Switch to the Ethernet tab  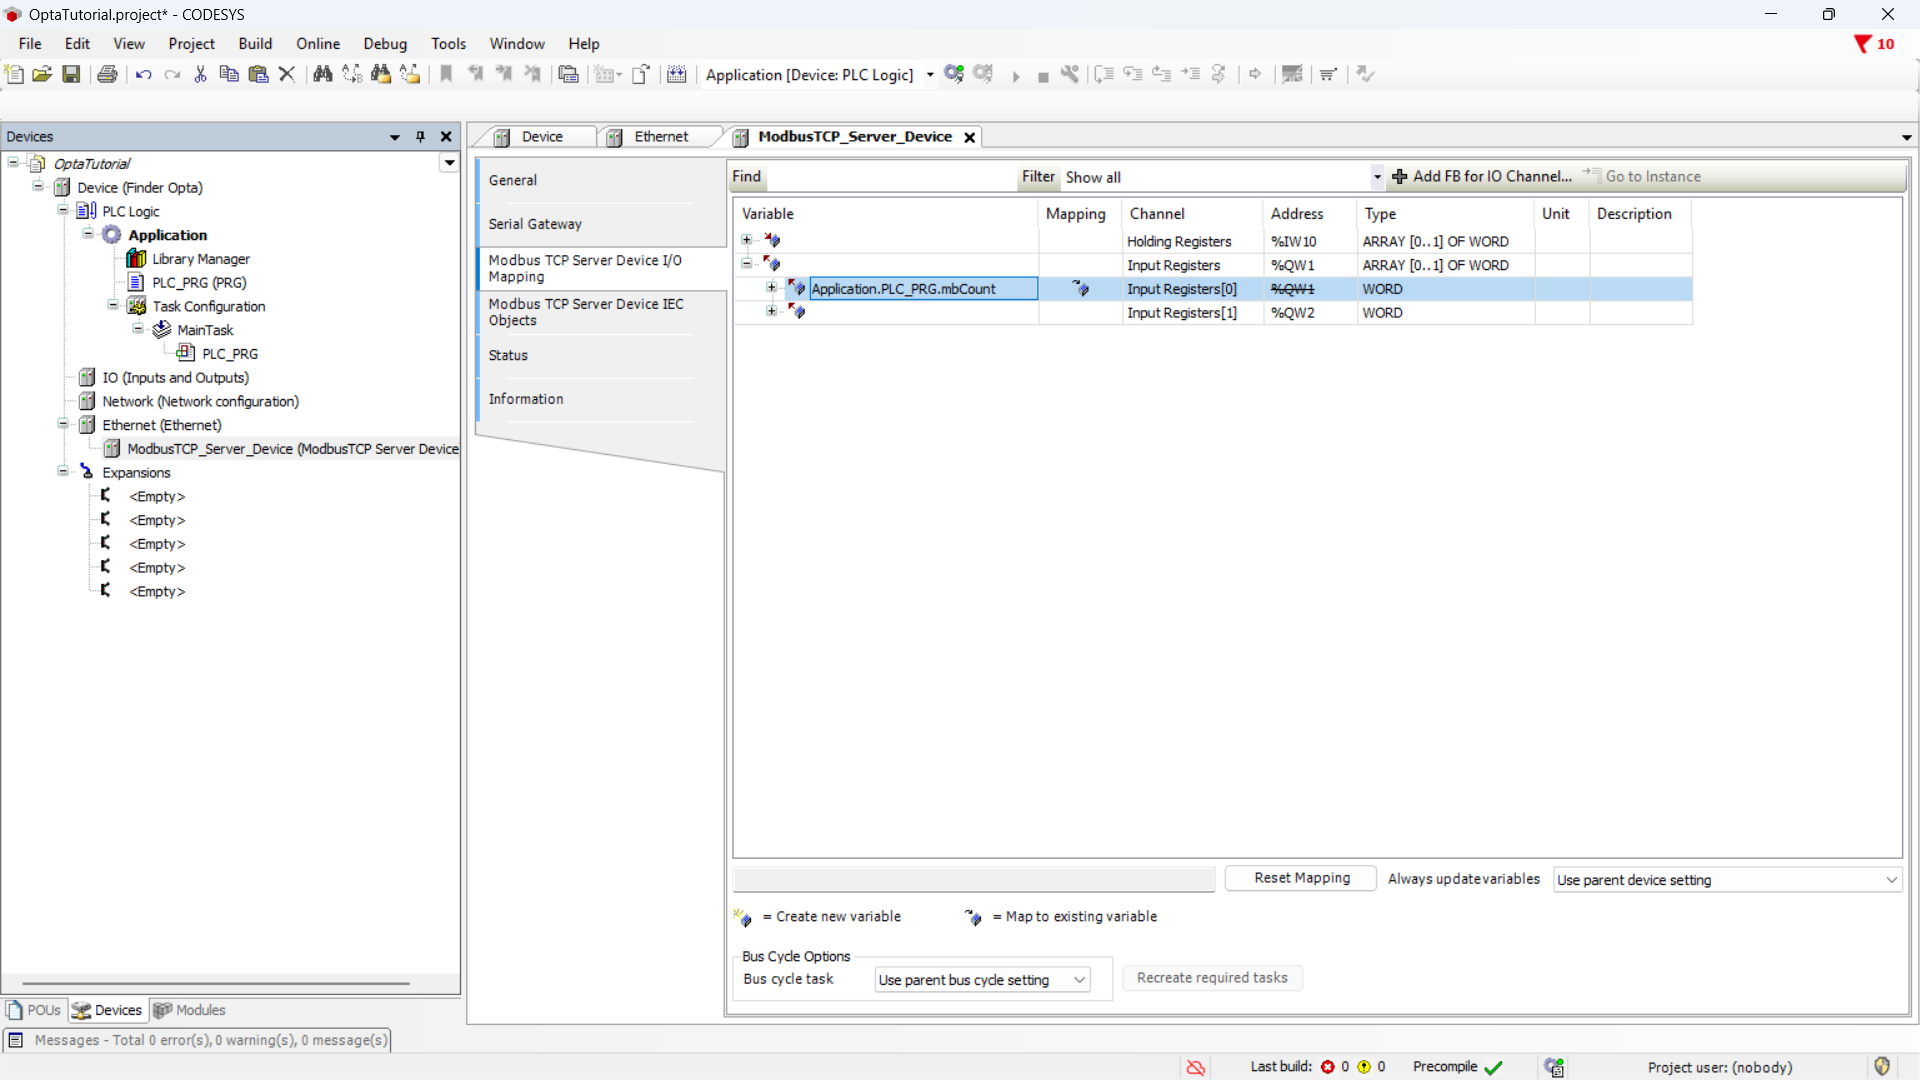coord(660,137)
